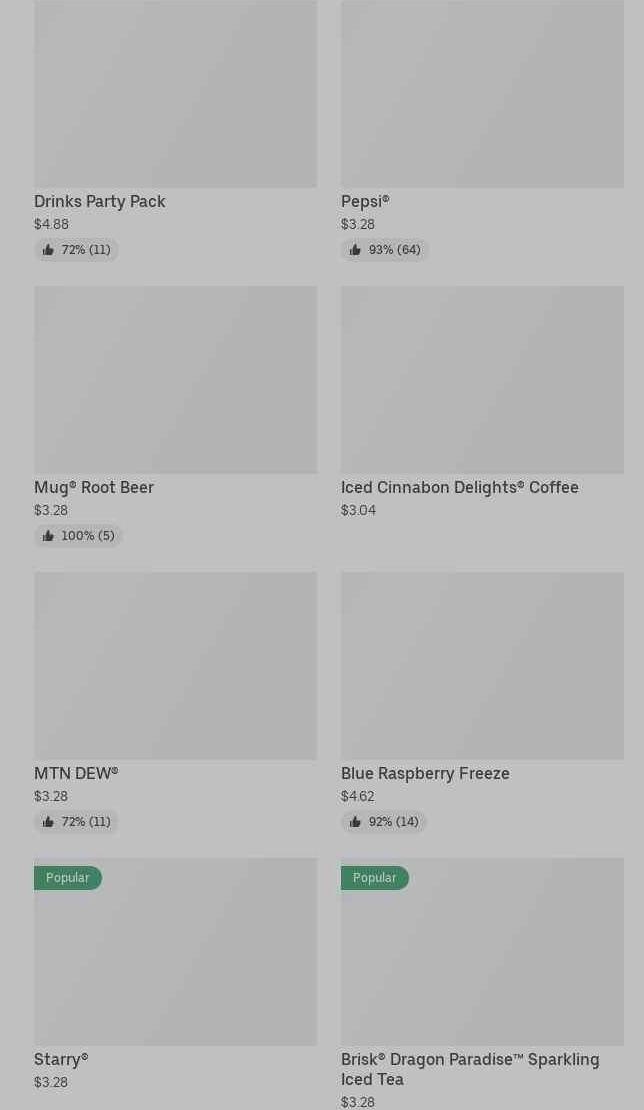The image size is (644, 1110).
Task: Open the Pepsi product image
Action: 482,94
